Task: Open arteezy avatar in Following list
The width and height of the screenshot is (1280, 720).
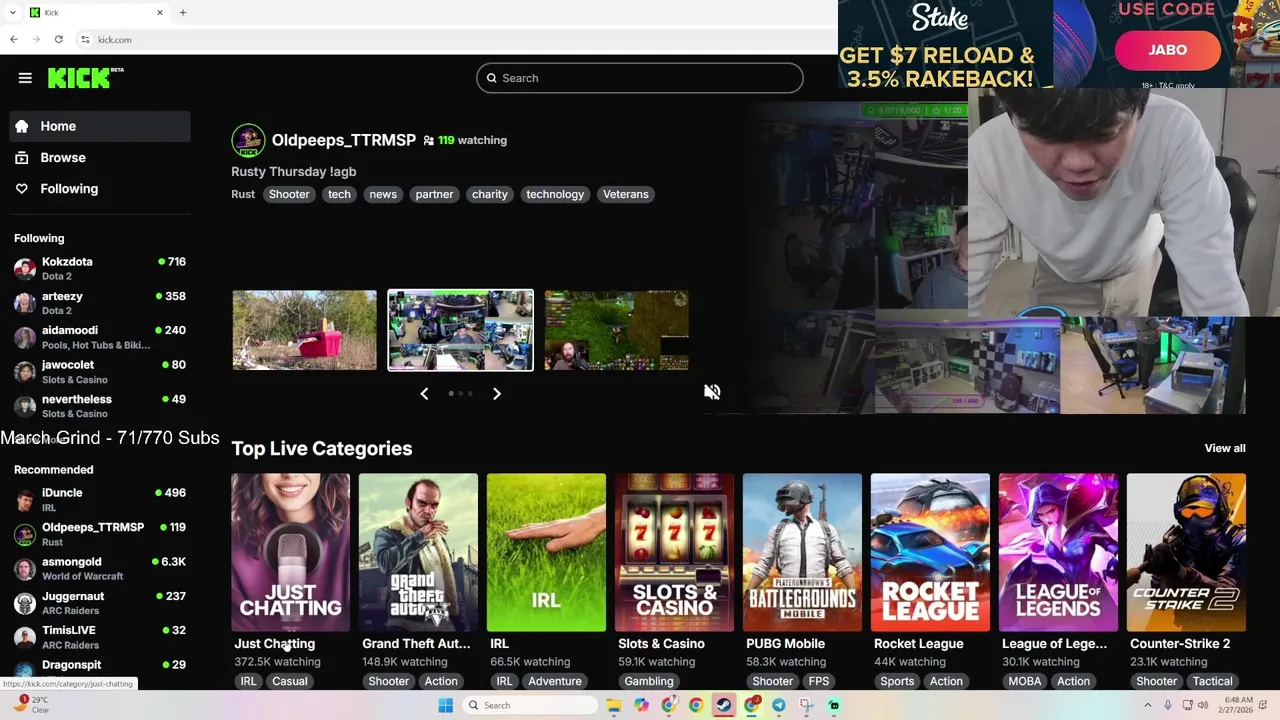Action: pos(25,303)
